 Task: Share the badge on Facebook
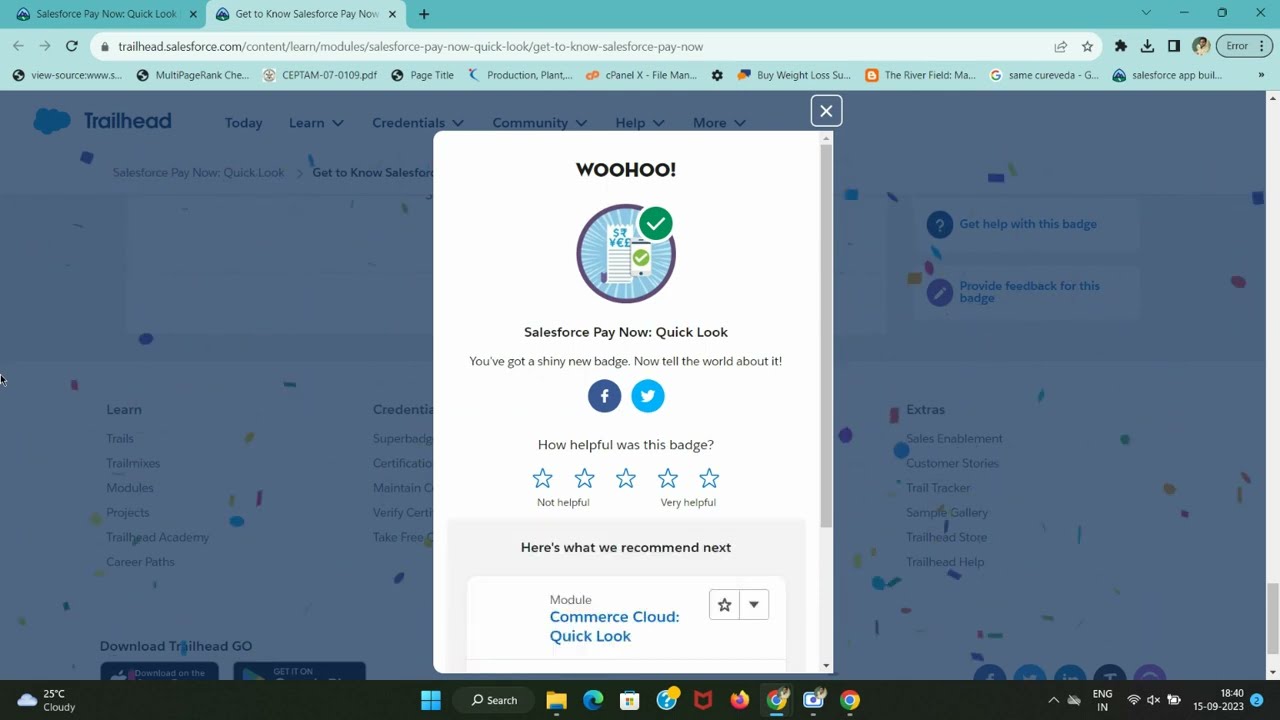(x=604, y=396)
